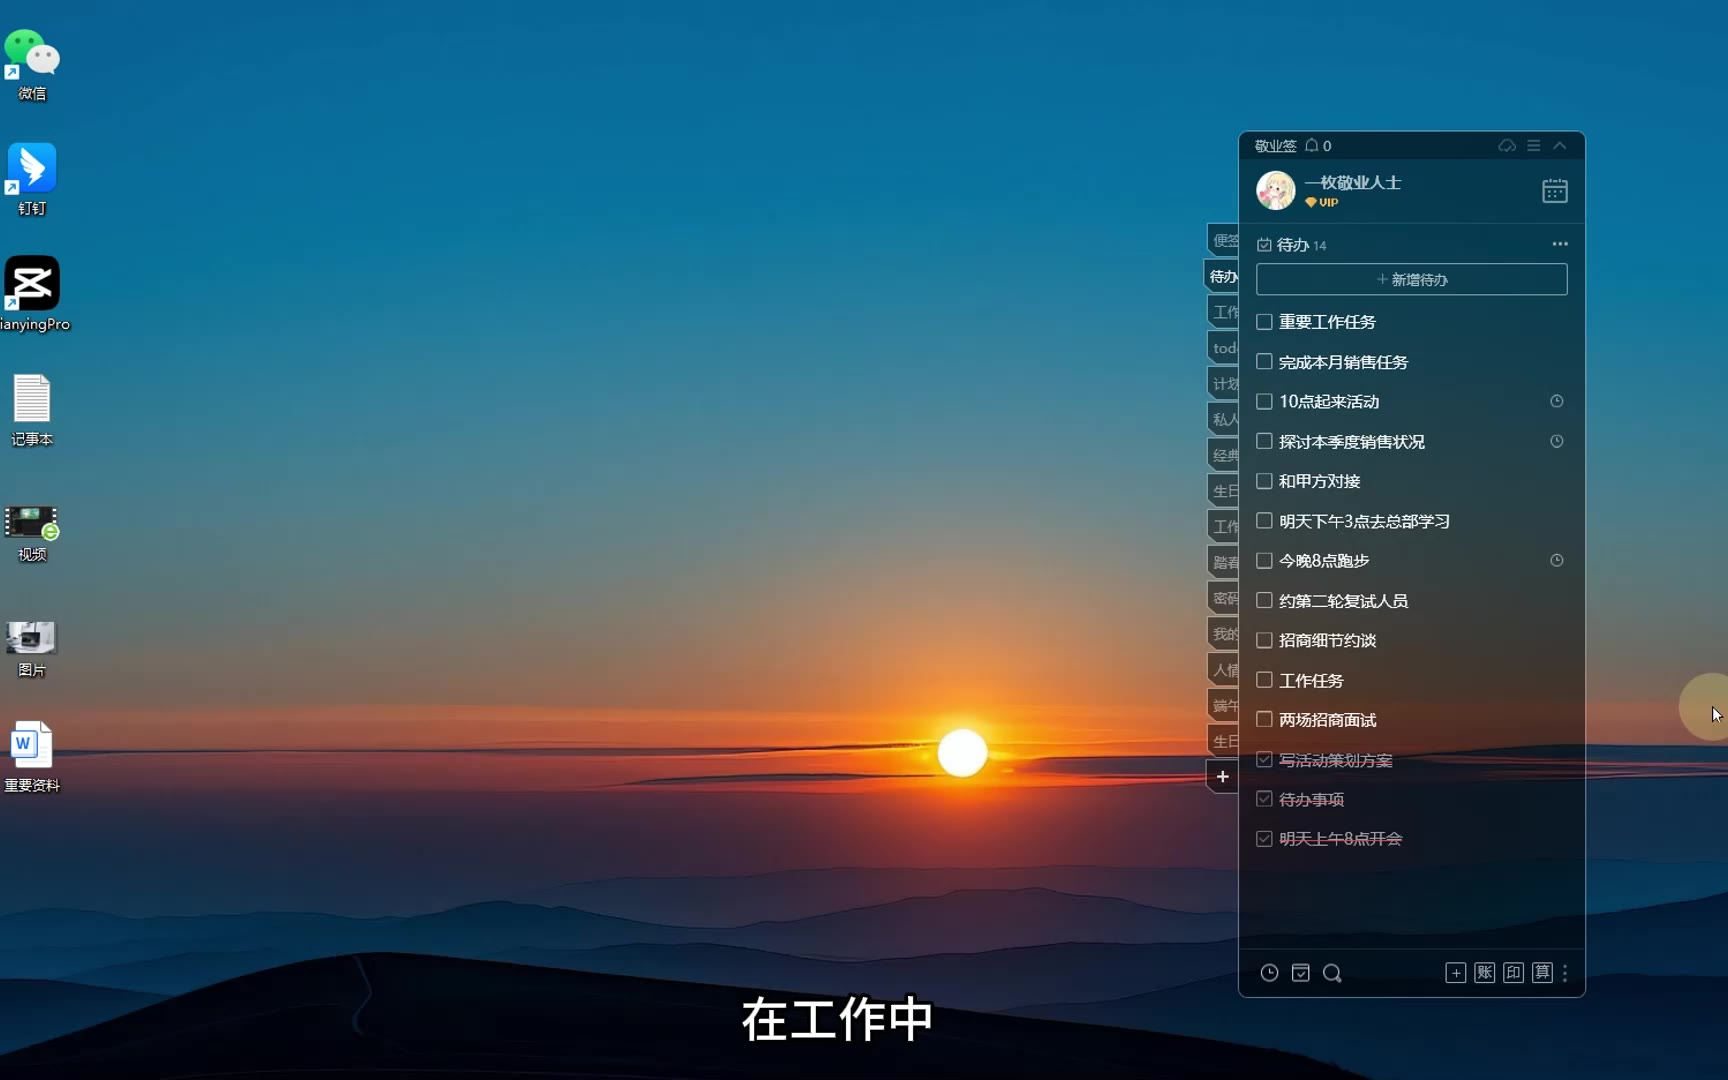Uncheck the completed 写活动策划方案 item

pyautogui.click(x=1264, y=760)
